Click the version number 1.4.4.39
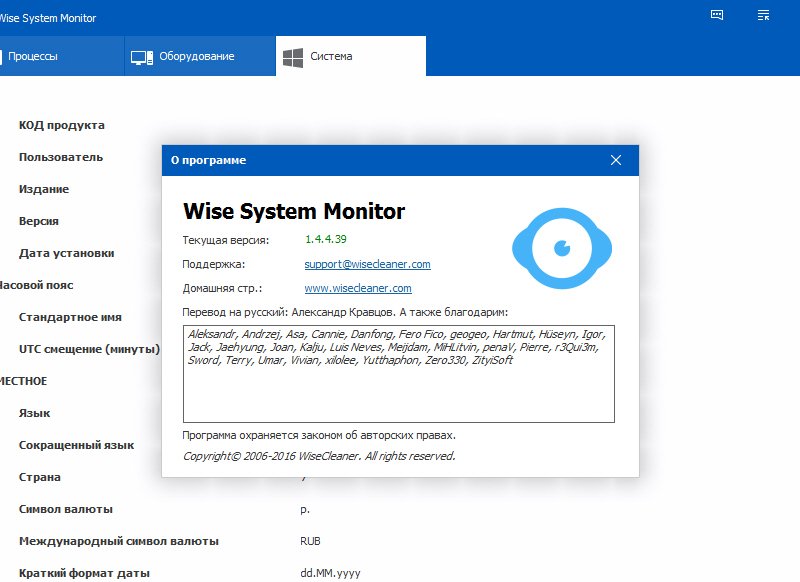The height and width of the screenshot is (582, 800). click(326, 239)
